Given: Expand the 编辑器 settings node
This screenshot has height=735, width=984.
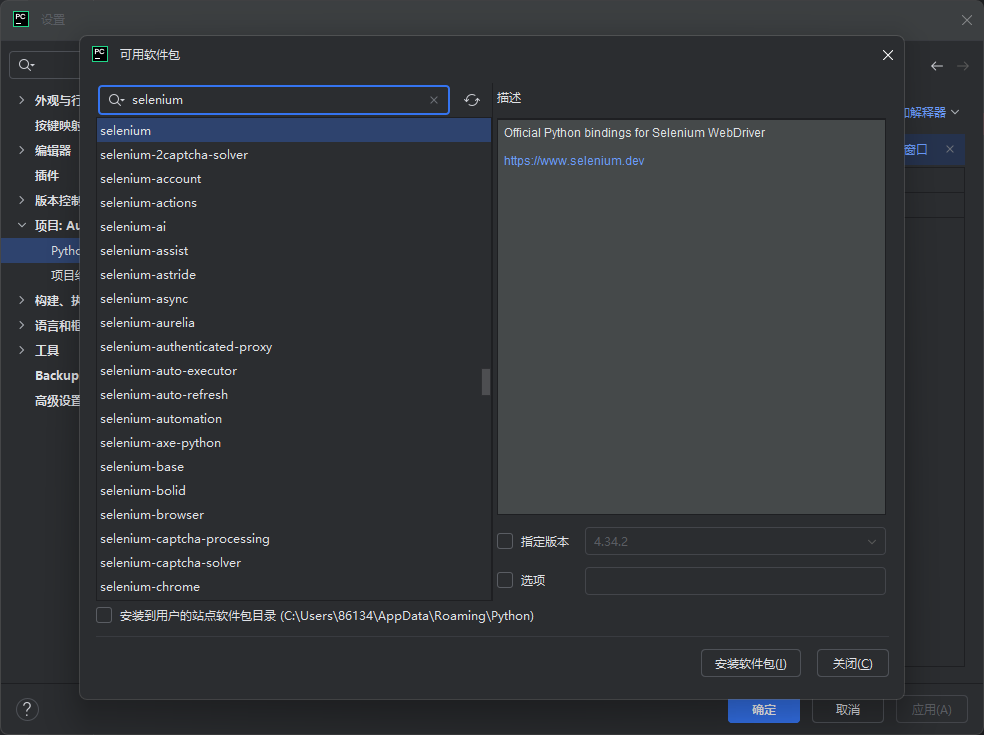Looking at the screenshot, I should point(21,150).
